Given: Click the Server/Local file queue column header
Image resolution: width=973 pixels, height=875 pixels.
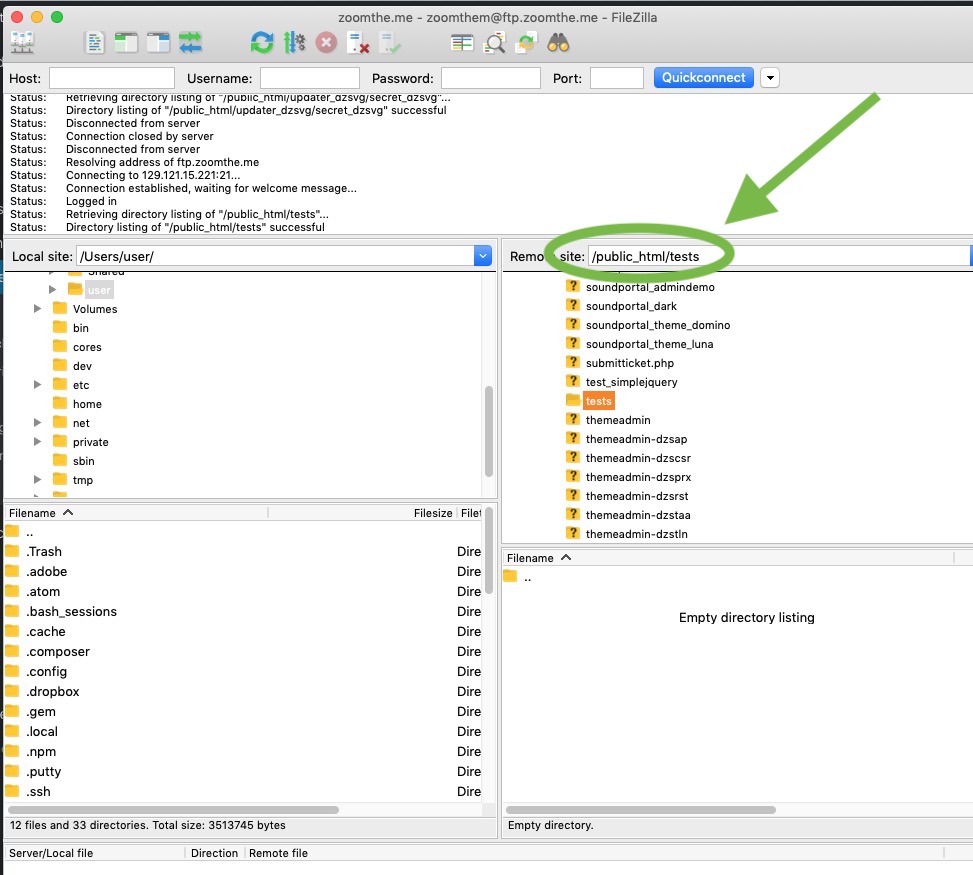Looking at the screenshot, I should (95, 853).
